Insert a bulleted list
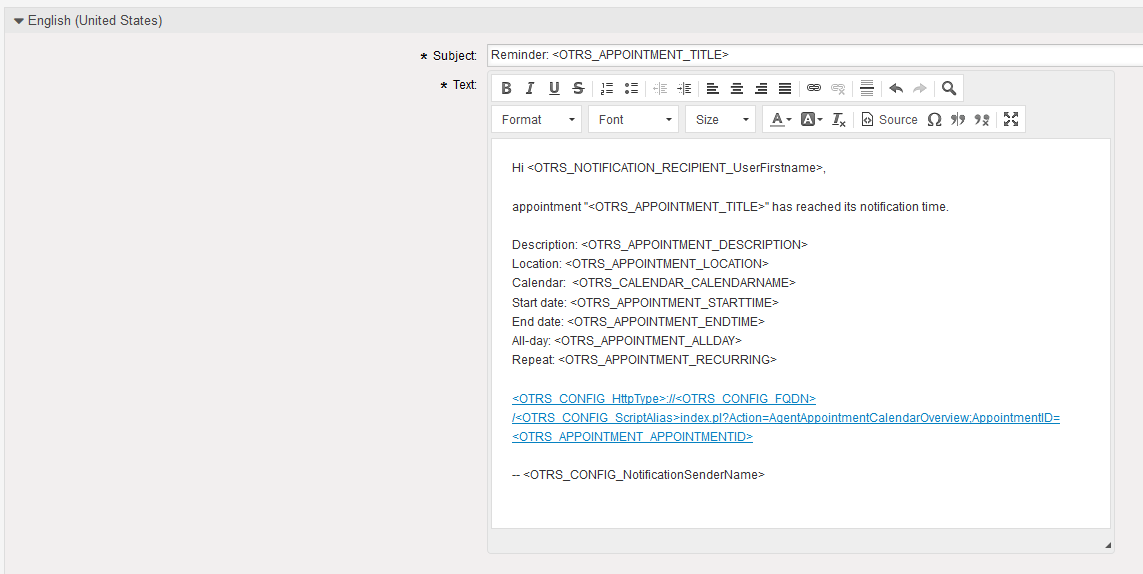Screen dimensions: 1143x574 click(x=631, y=88)
